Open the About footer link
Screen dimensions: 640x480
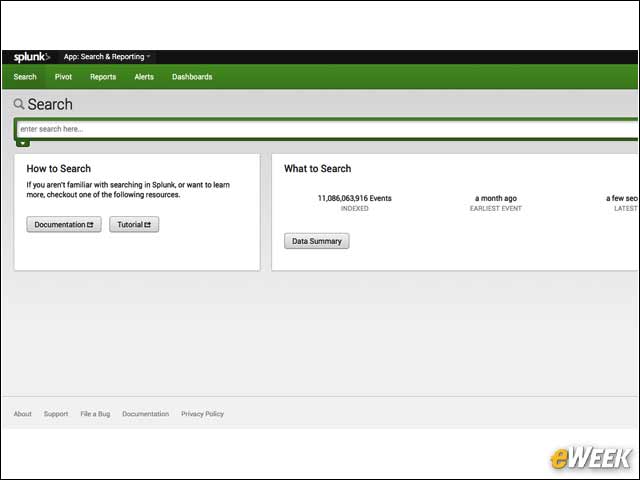[22, 414]
